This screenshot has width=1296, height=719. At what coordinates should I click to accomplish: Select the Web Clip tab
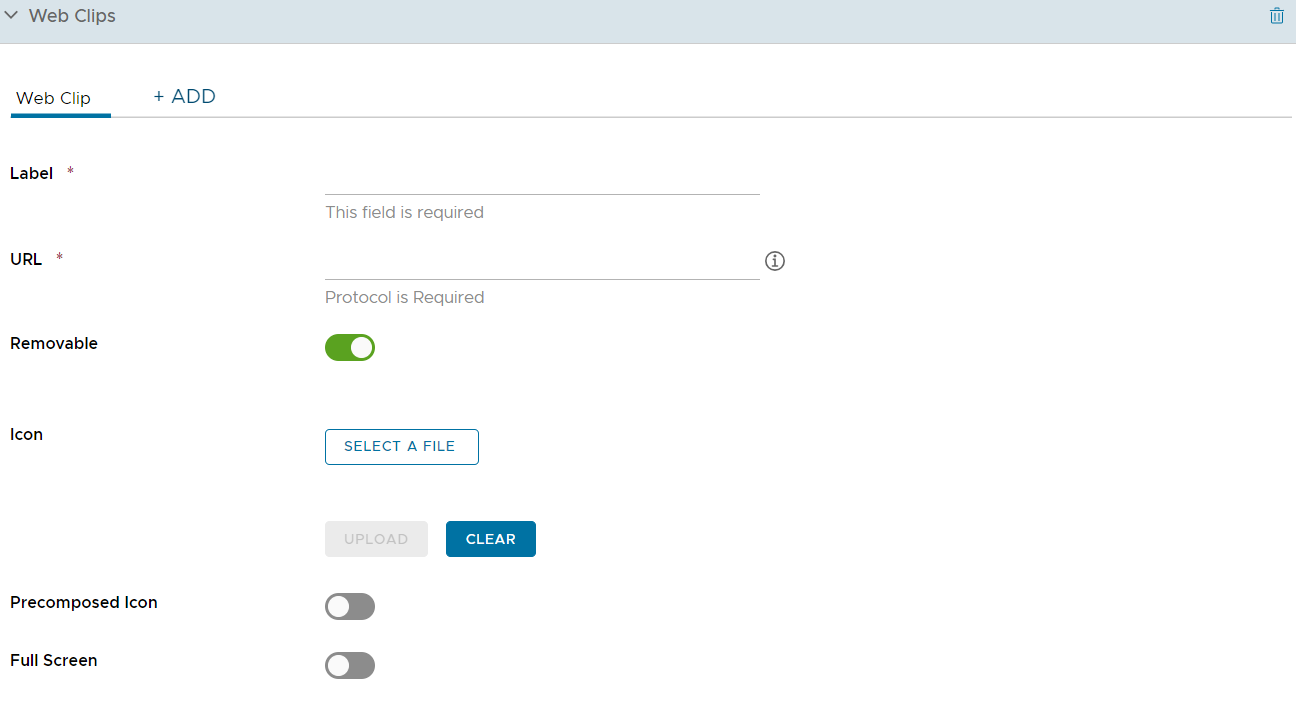click(x=54, y=98)
